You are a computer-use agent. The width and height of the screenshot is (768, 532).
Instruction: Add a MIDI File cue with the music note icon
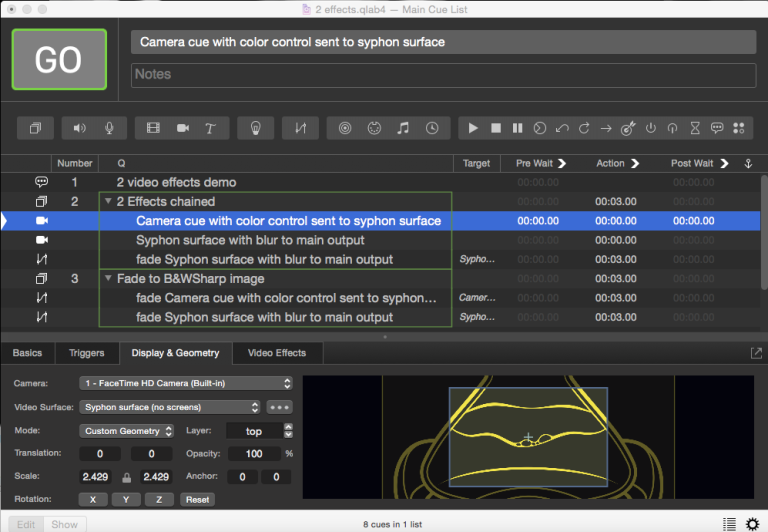[x=403, y=128]
